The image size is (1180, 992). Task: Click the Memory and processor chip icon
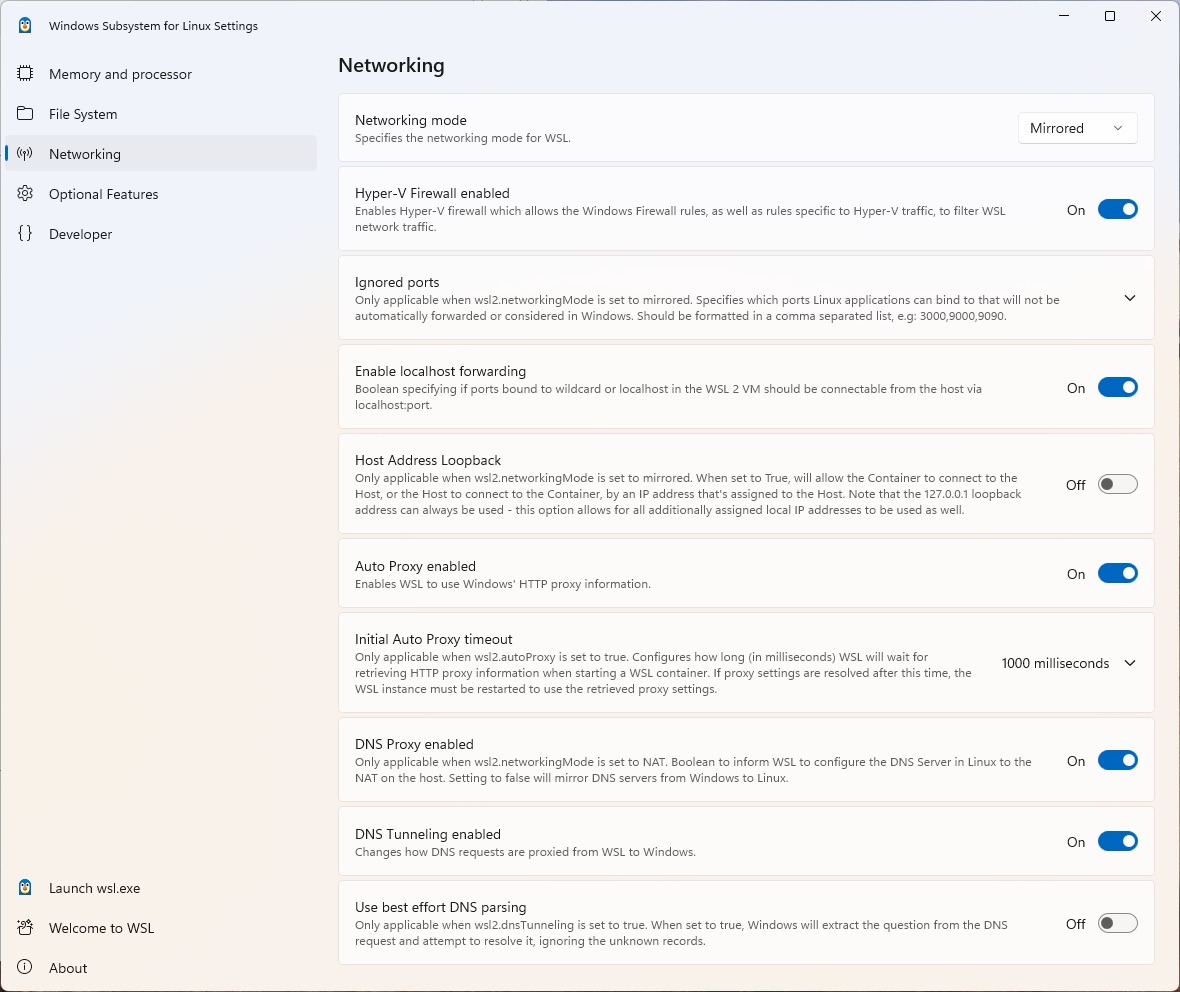25,74
